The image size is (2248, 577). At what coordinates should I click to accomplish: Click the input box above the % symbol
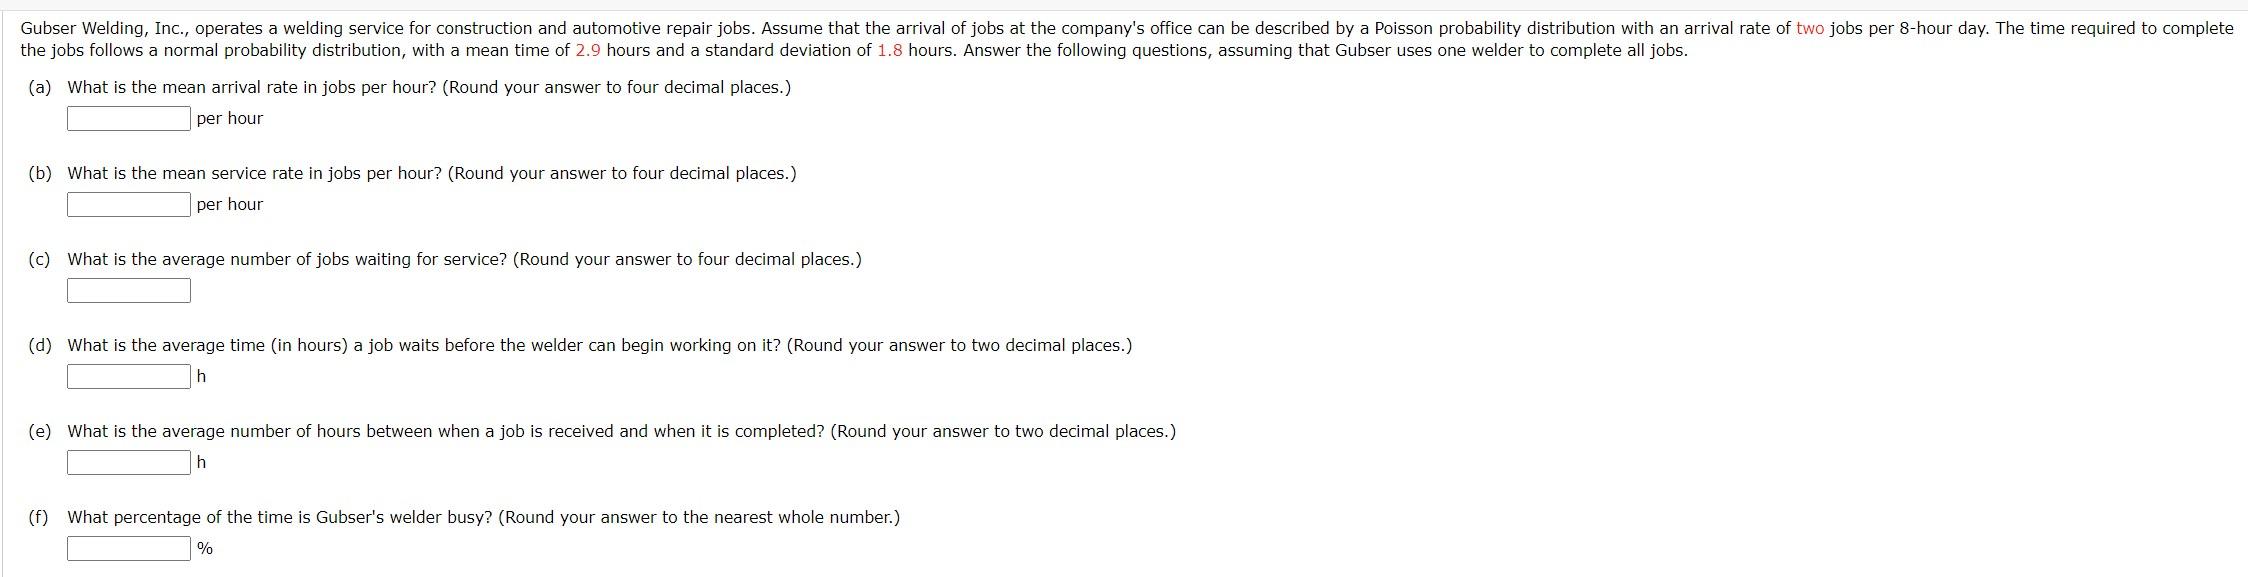(x=128, y=548)
